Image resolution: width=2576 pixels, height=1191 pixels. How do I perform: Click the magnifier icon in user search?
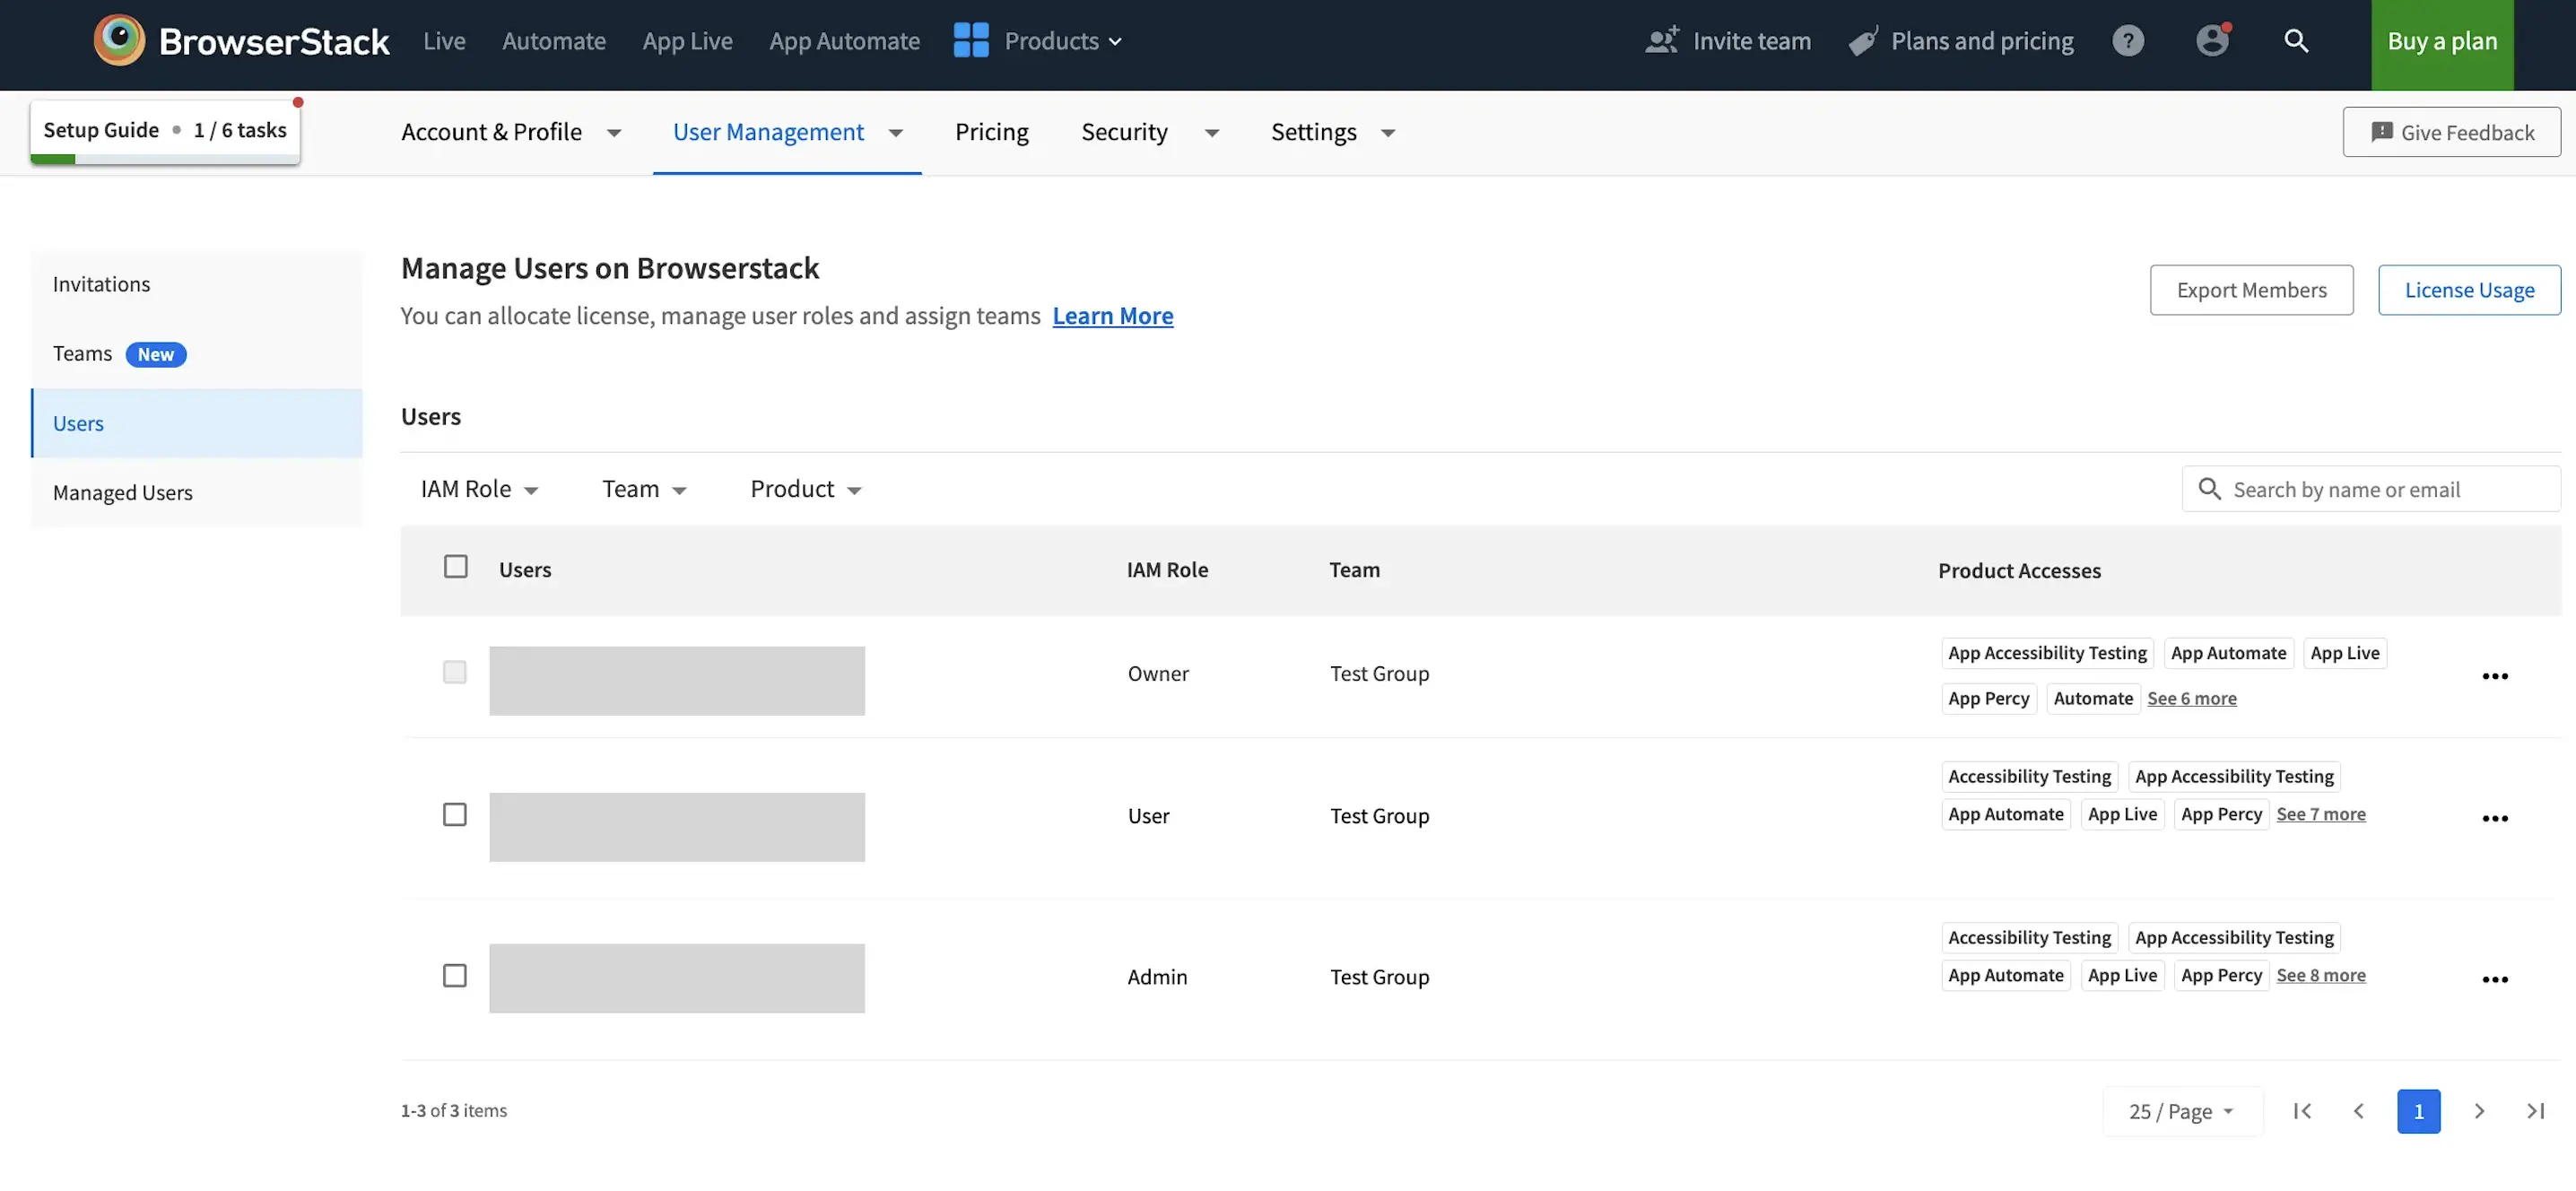[x=2209, y=488]
